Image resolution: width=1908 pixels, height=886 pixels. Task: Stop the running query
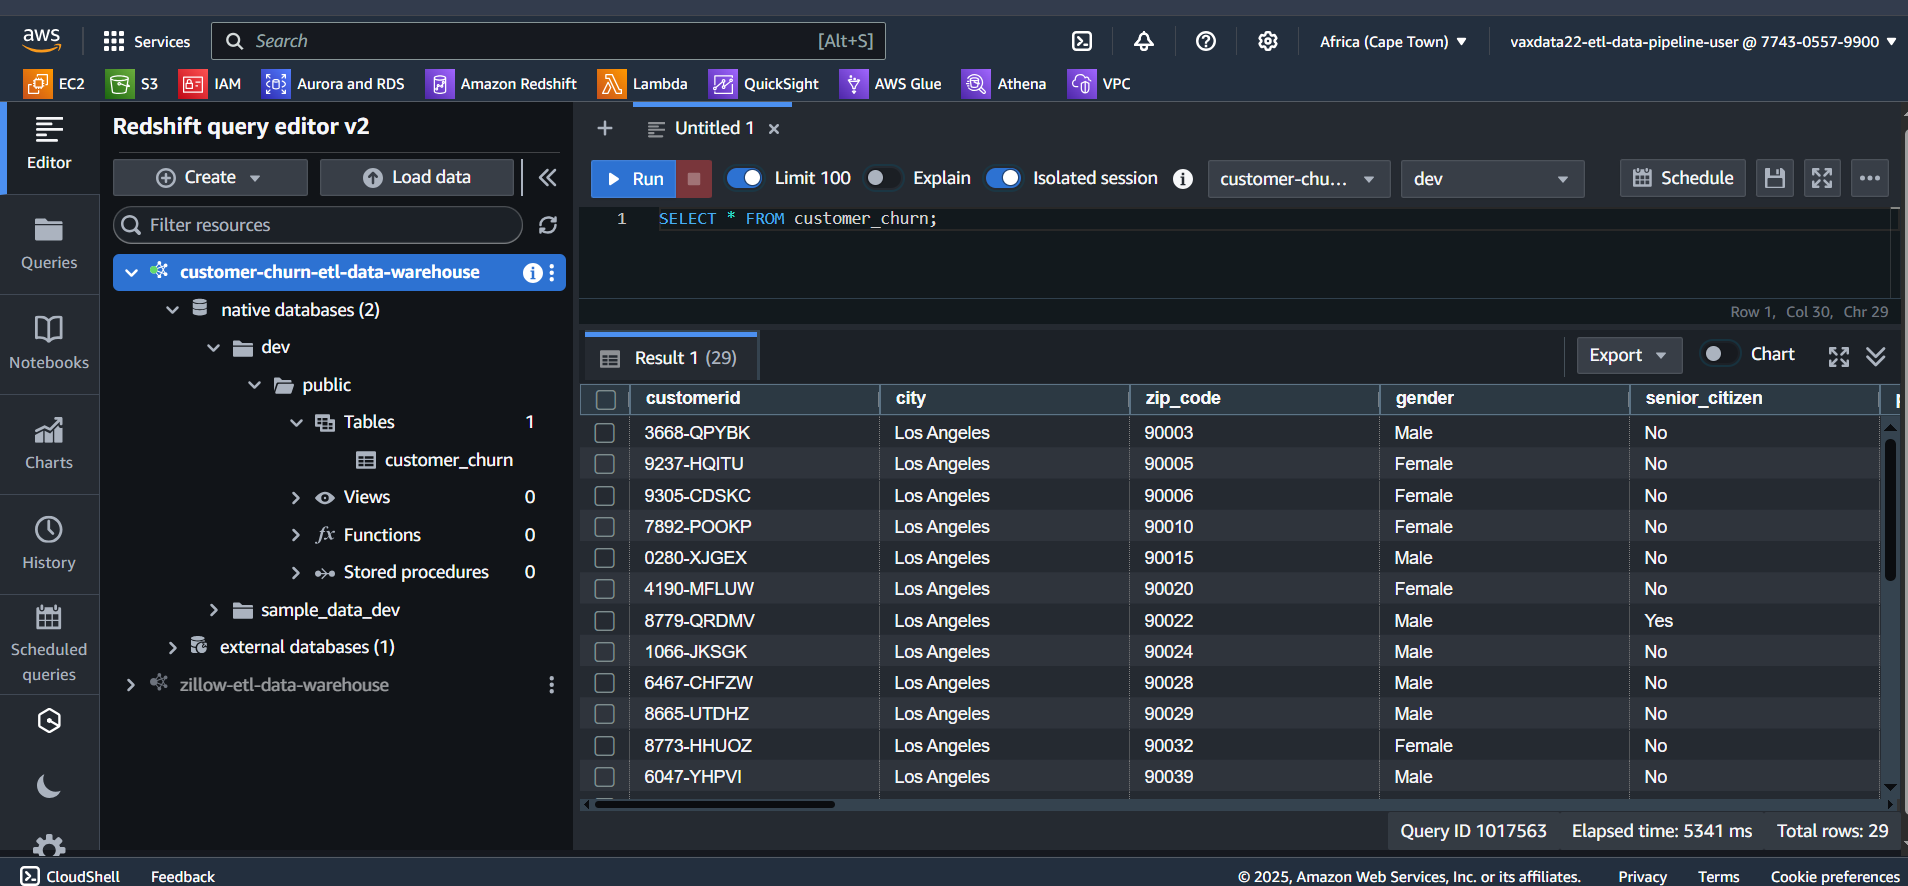click(x=694, y=179)
